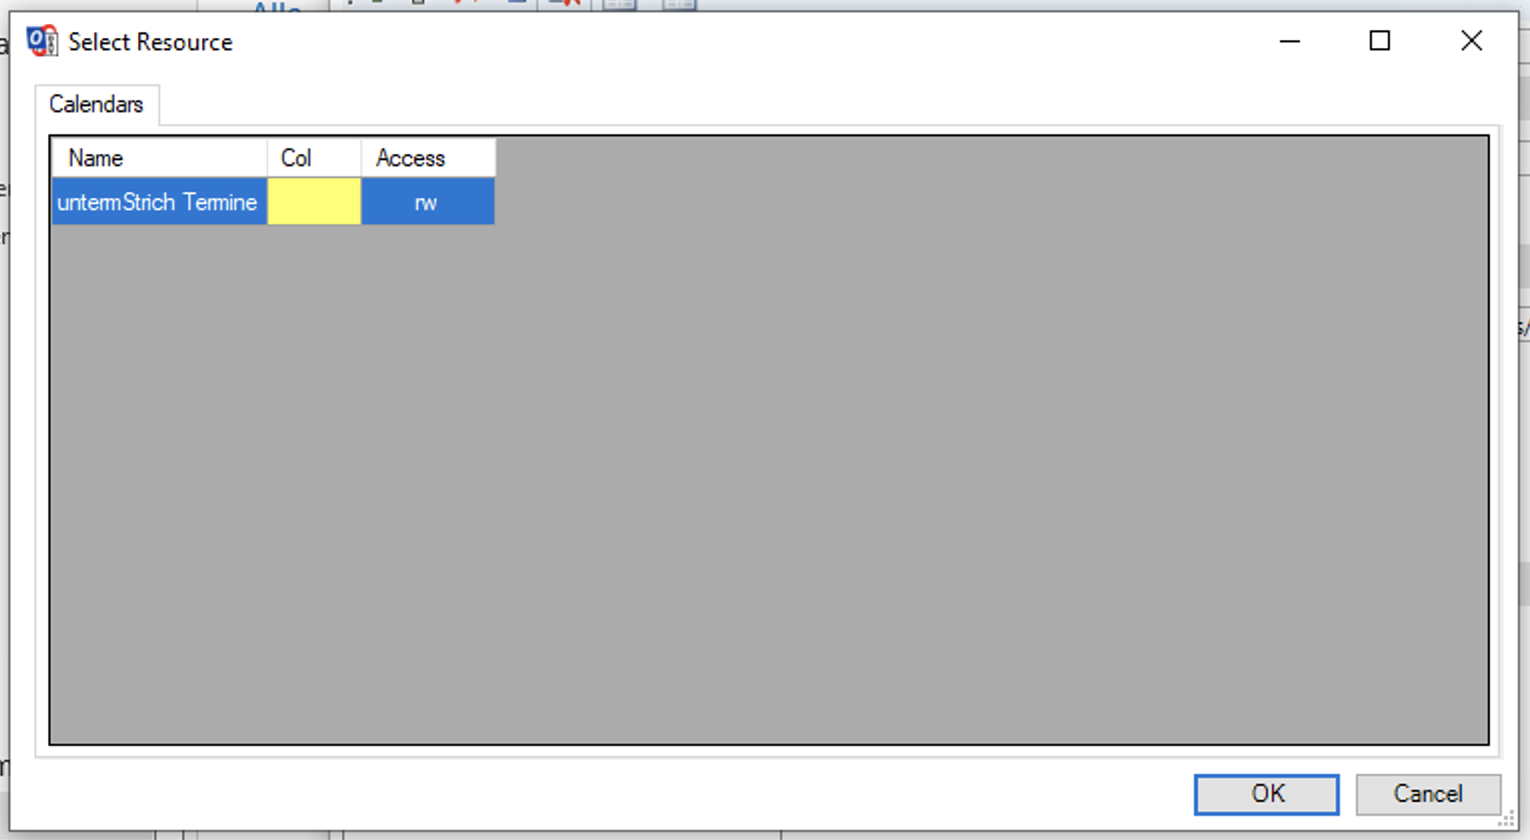This screenshot has width=1530, height=840.
Task: Maximize the Select Resource window
Action: point(1380,42)
